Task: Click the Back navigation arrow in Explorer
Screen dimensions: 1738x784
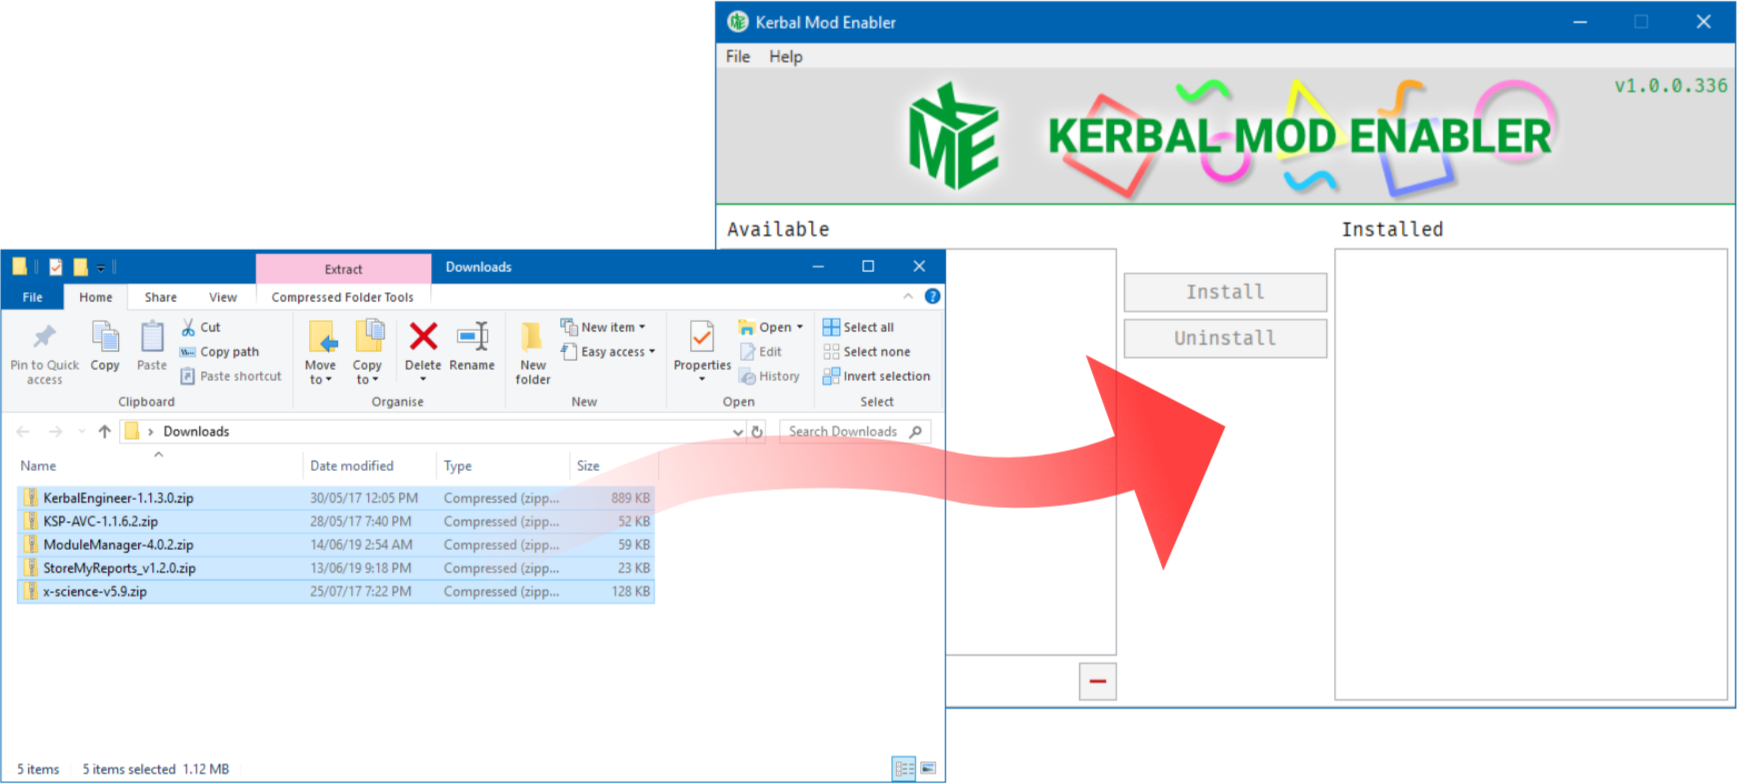Action: [23, 432]
